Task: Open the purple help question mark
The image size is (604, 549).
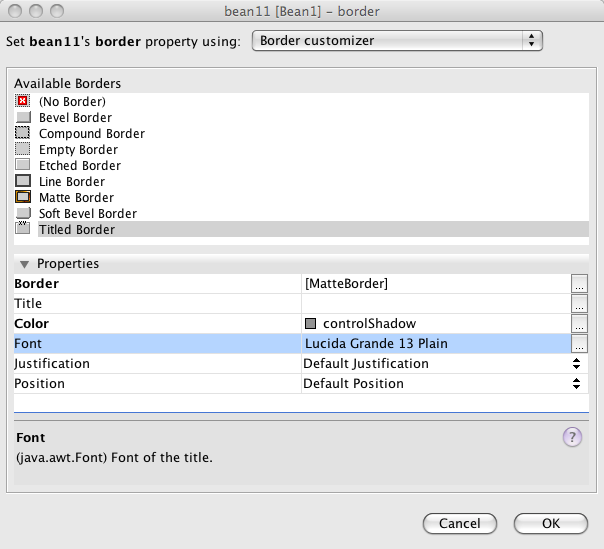Action: coord(572,437)
